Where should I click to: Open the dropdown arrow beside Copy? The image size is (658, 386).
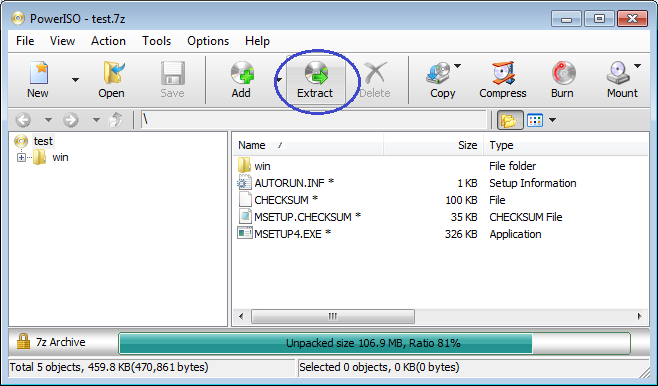tap(457, 66)
